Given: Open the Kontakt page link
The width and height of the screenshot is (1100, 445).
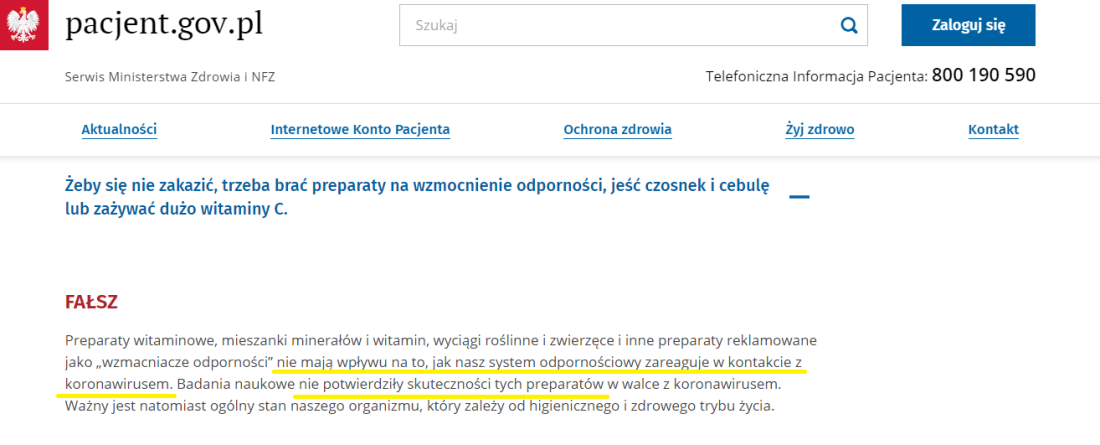Looking at the screenshot, I should [x=993, y=129].
